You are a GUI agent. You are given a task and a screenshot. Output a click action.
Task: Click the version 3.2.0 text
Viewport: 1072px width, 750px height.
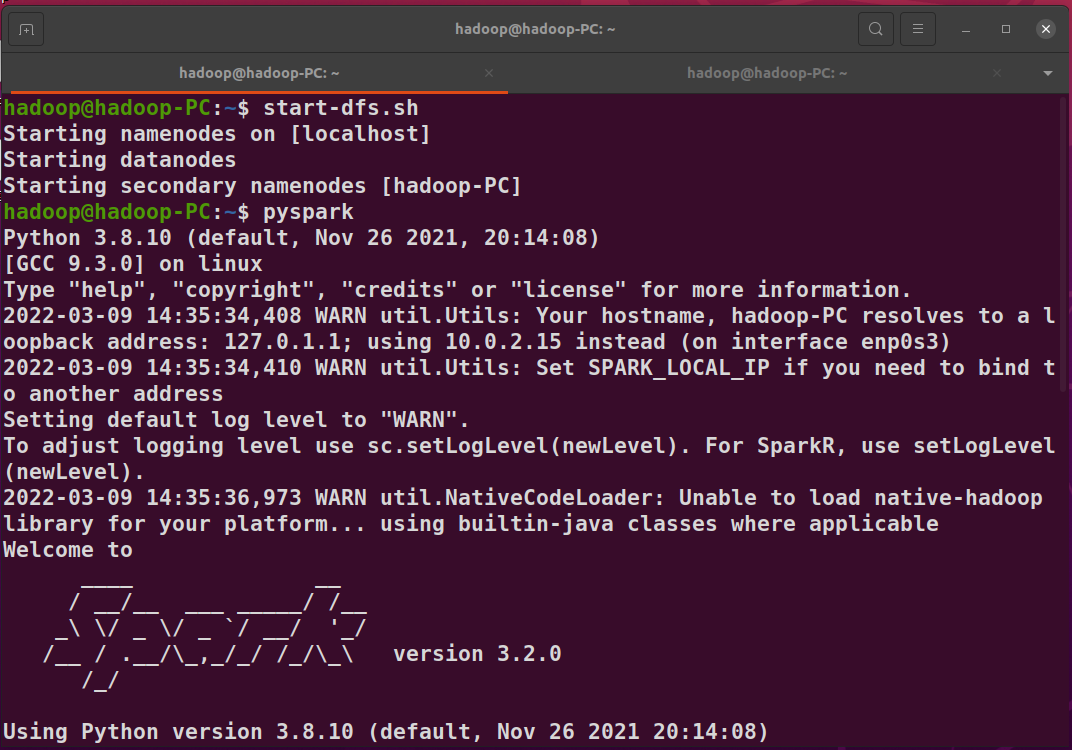[477, 654]
